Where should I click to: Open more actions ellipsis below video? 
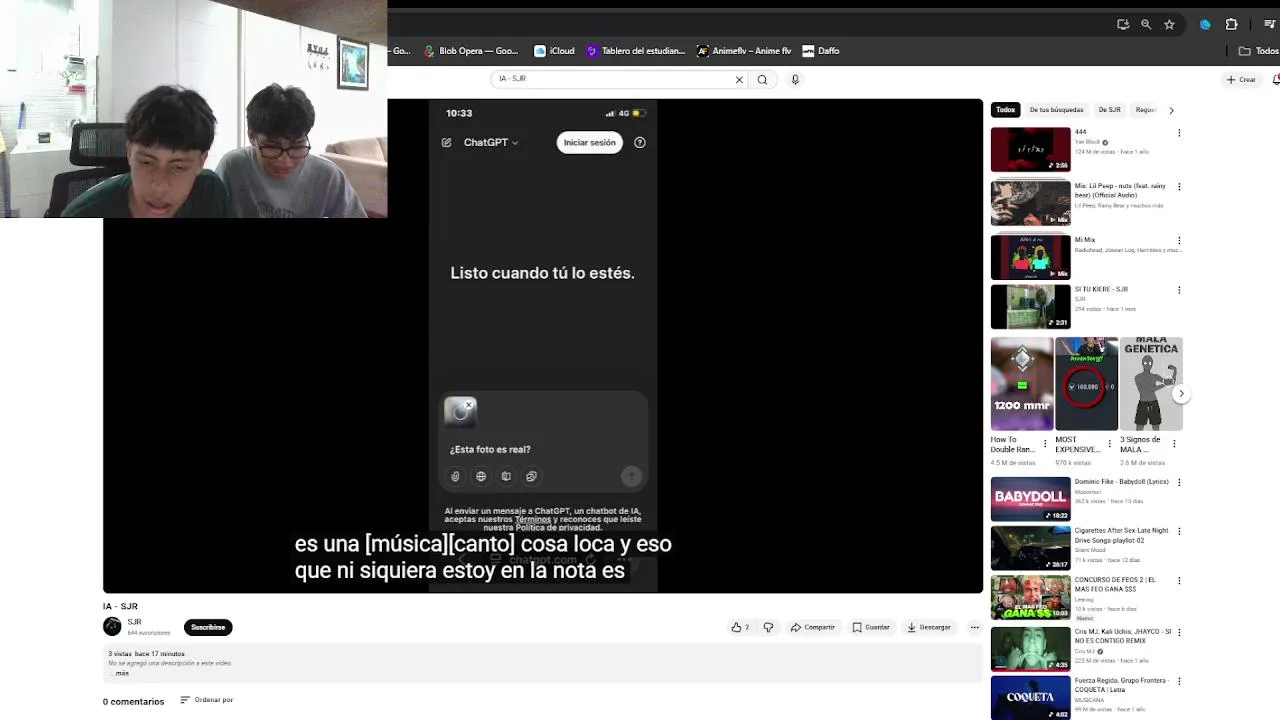click(974, 627)
